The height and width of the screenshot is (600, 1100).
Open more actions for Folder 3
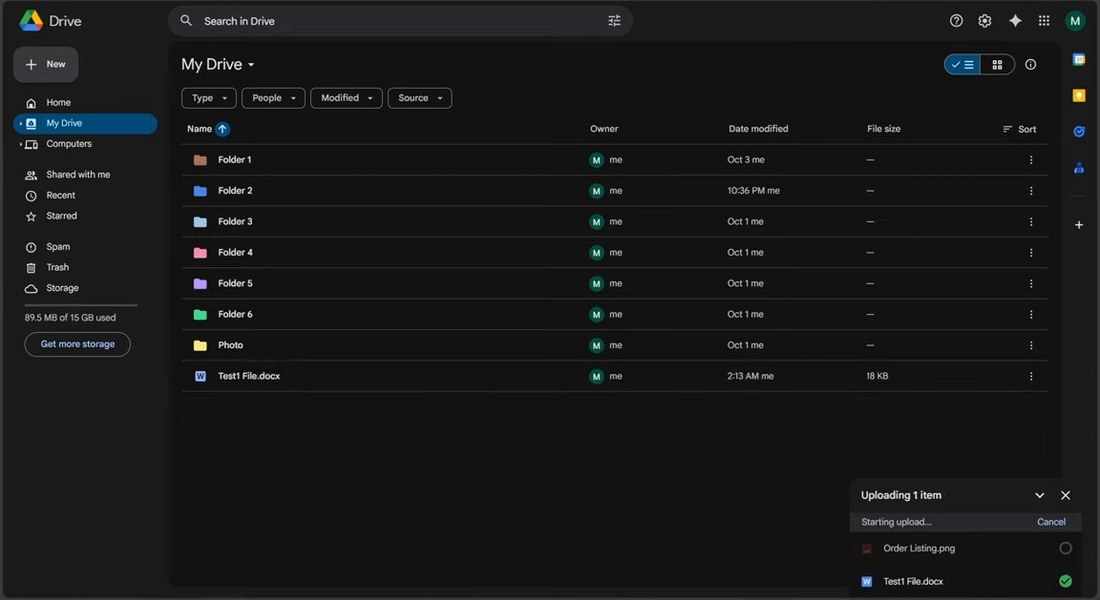point(1031,222)
